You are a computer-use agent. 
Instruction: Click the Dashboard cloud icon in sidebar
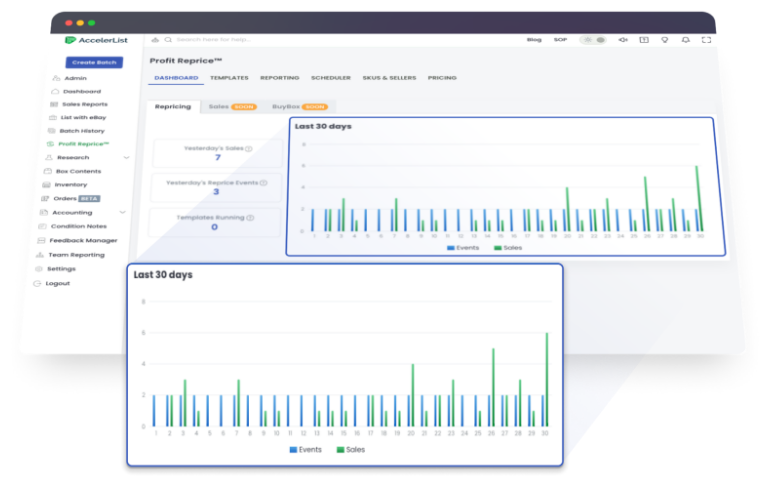tap(55, 91)
